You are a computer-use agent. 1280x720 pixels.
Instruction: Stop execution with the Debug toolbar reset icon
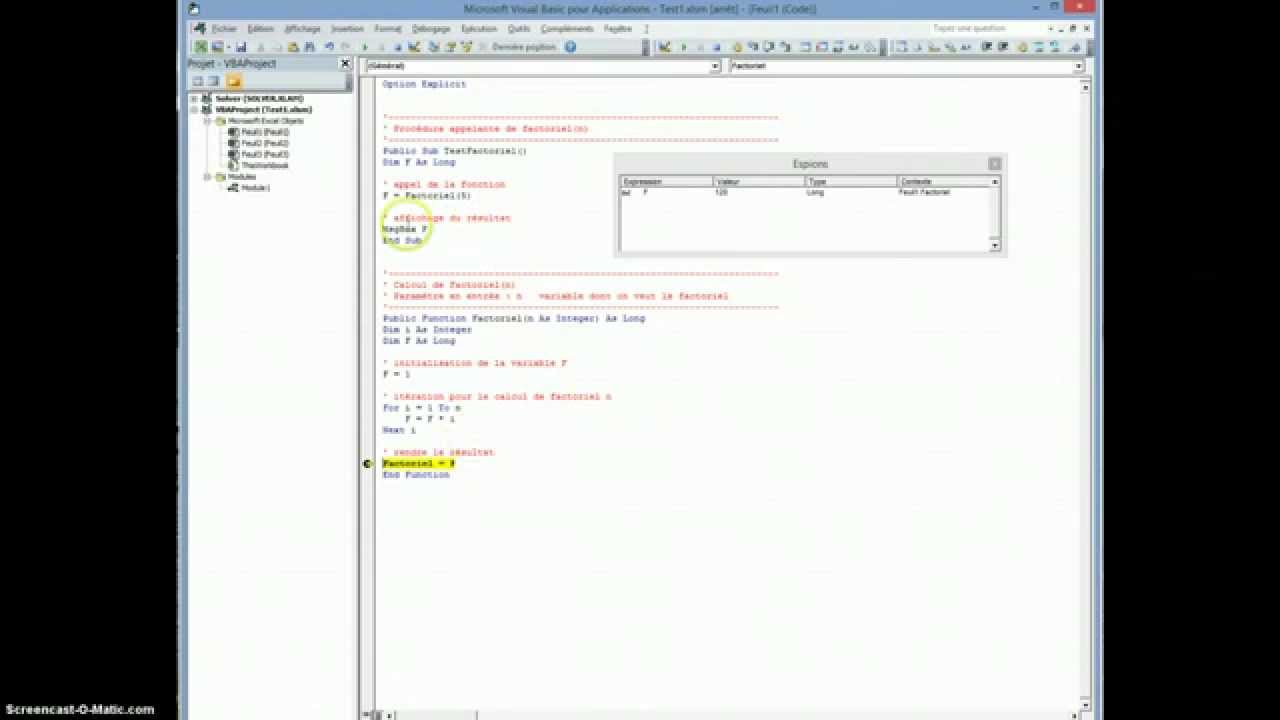click(716, 47)
